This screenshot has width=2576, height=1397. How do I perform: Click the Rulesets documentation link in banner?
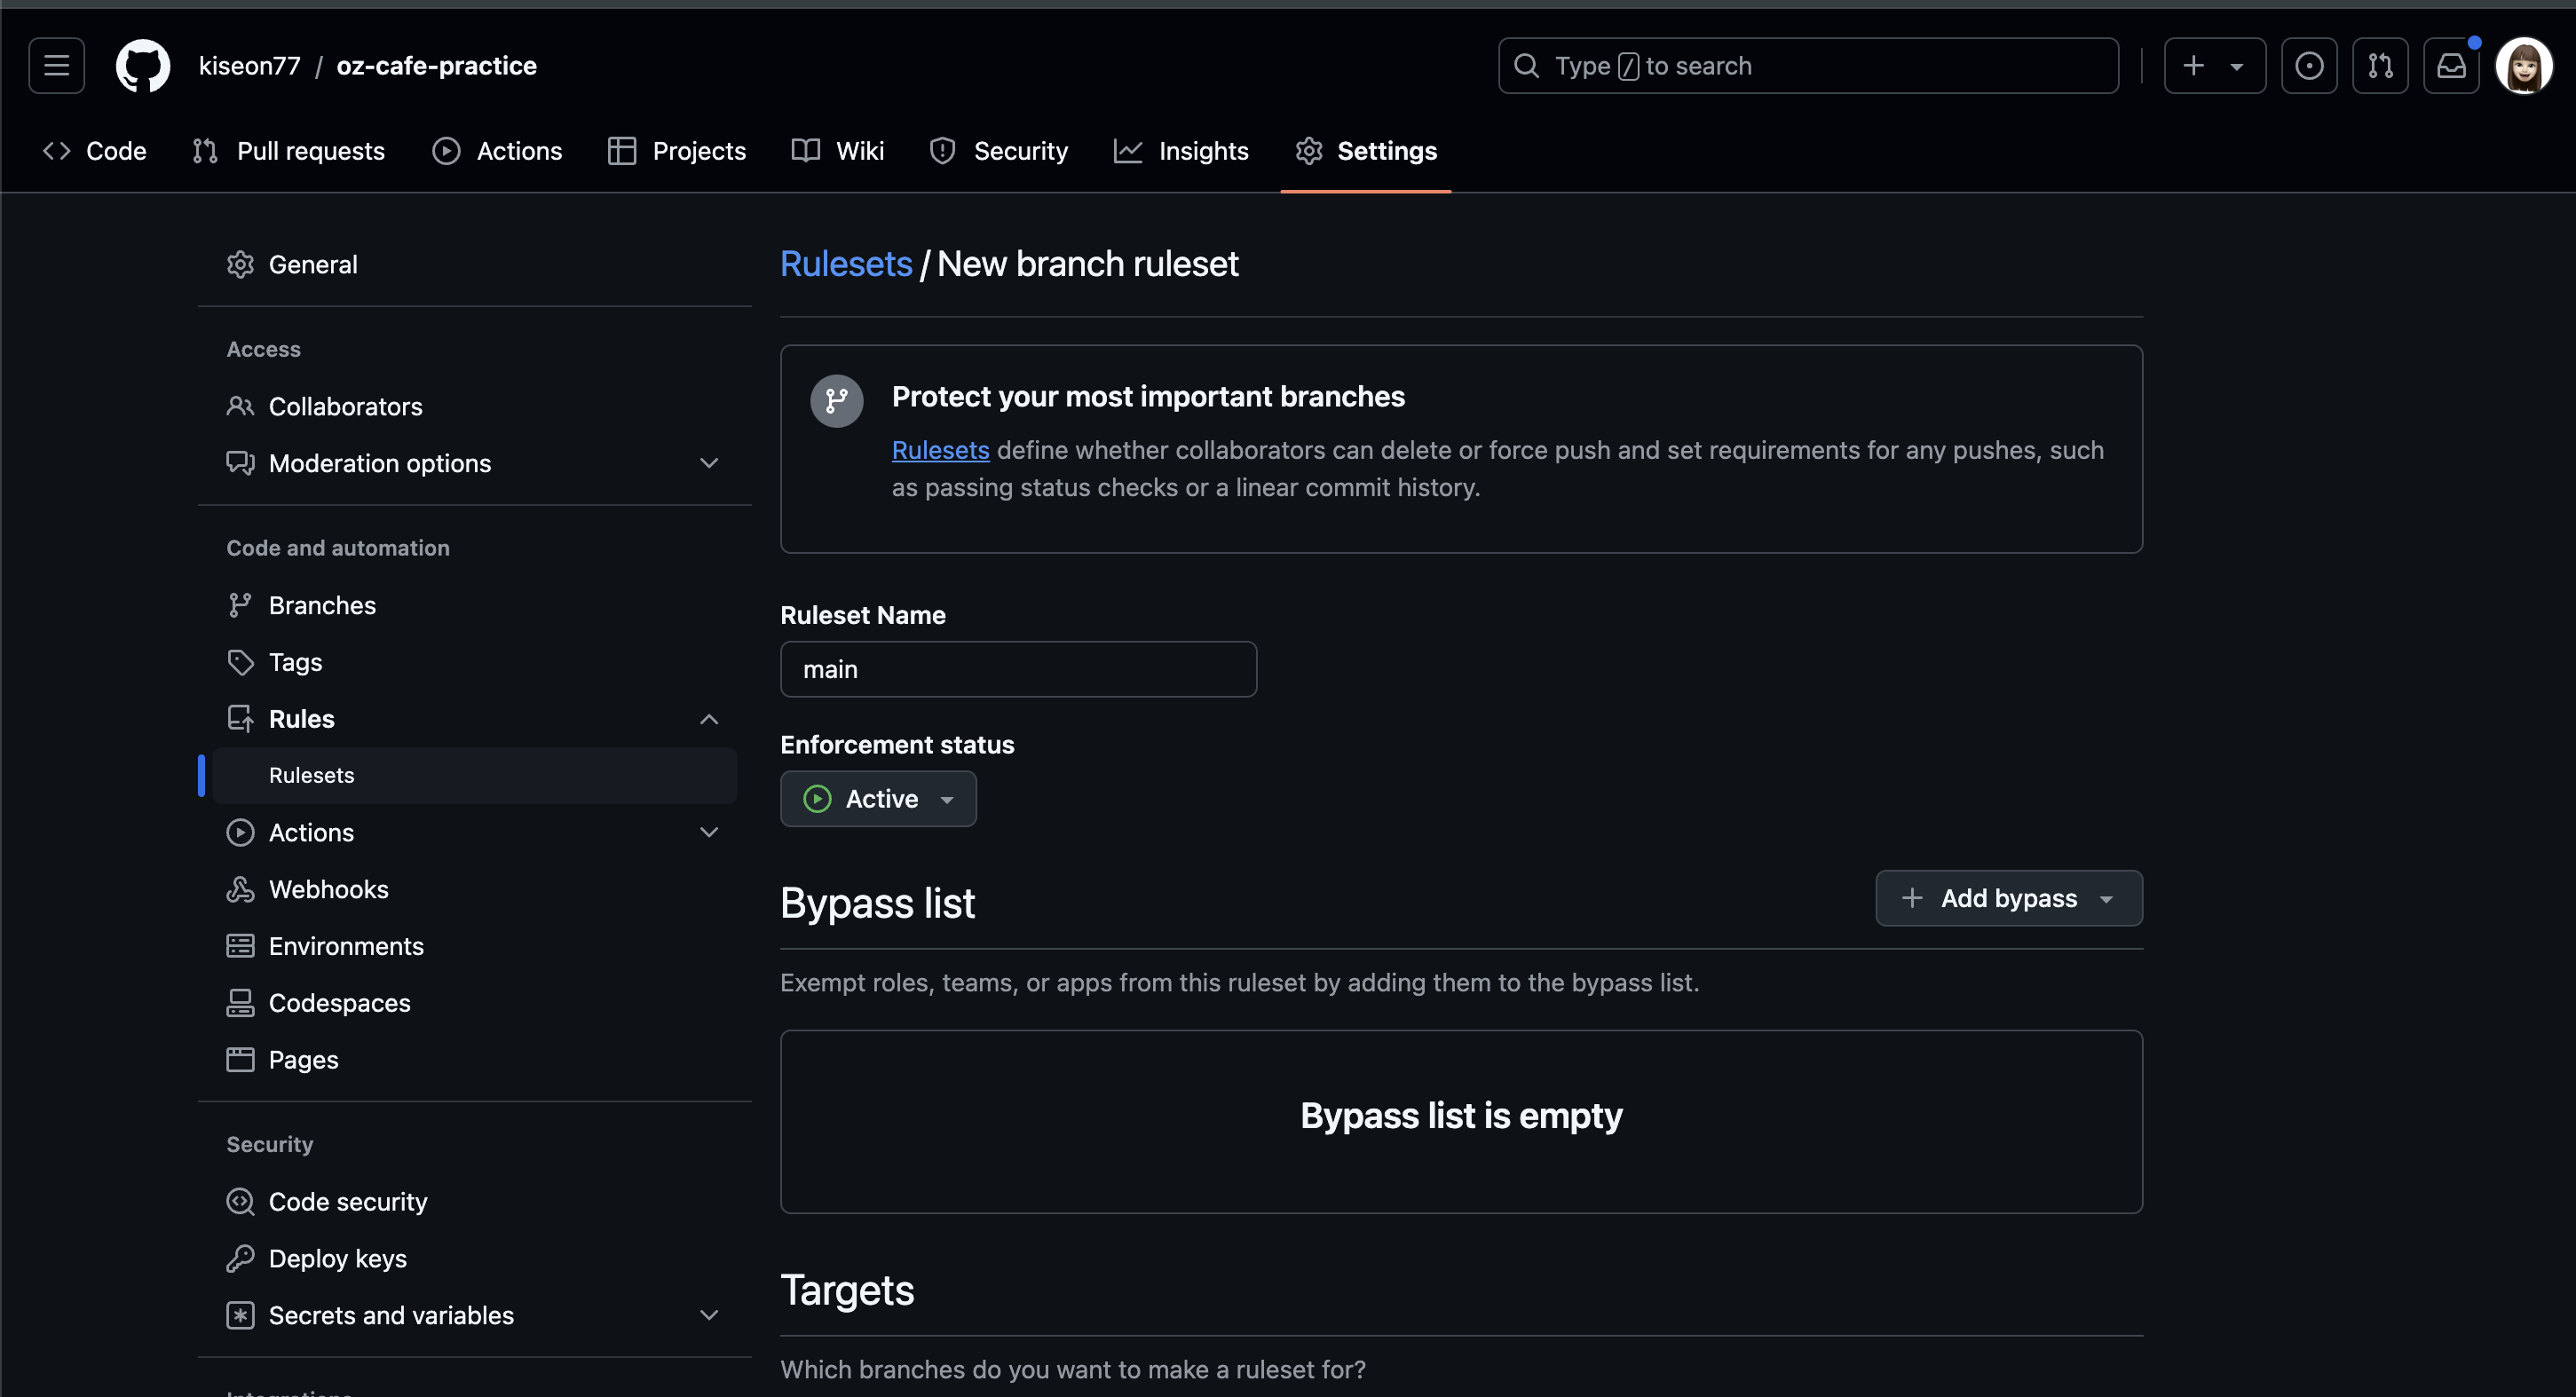point(940,450)
